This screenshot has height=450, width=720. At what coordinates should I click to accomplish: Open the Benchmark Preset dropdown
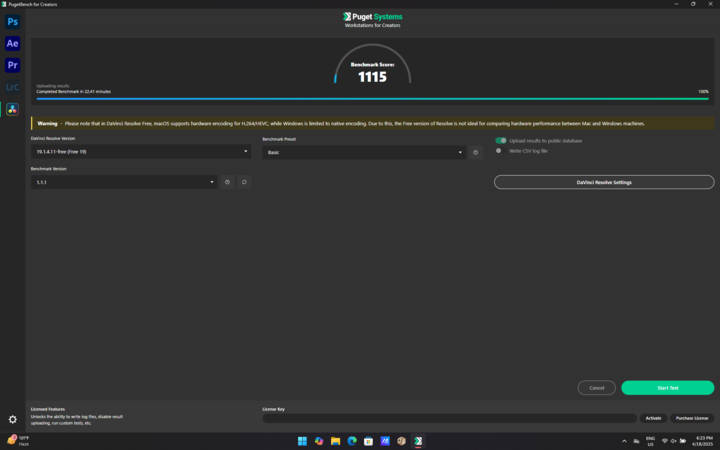364,152
